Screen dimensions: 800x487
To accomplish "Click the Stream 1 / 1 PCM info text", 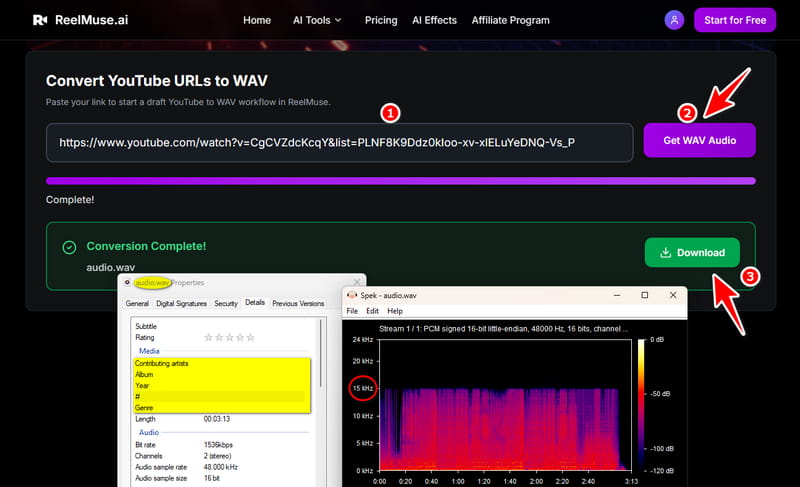I will click(504, 329).
